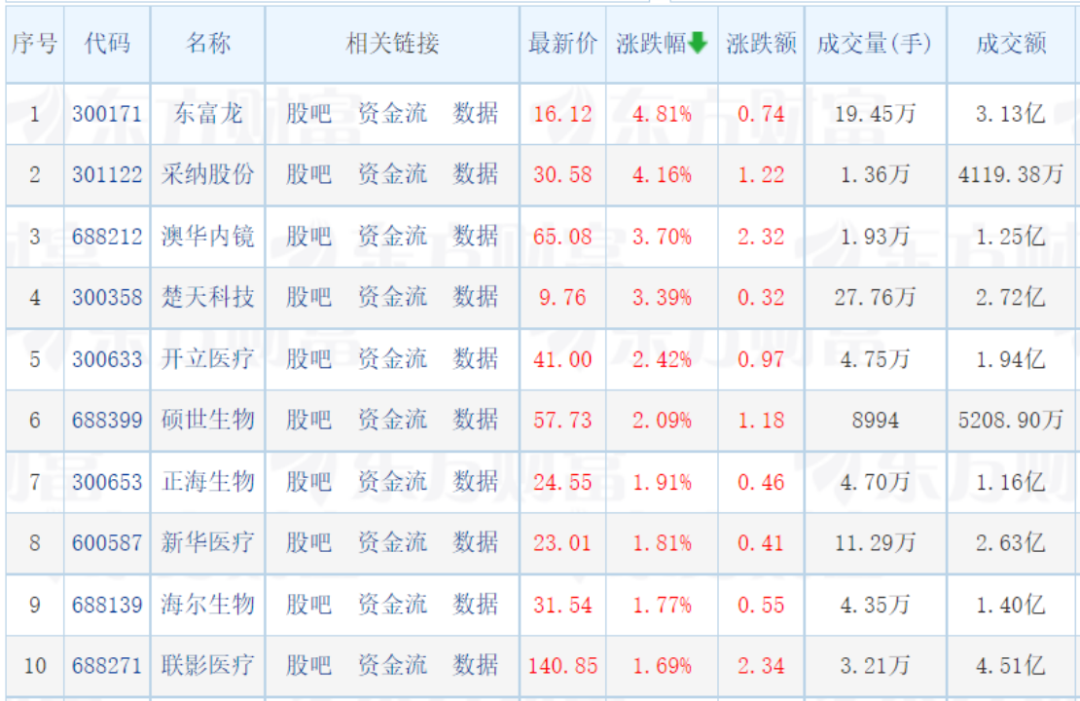This screenshot has width=1080, height=701.
Task: Open 硕世生物 stock detail page
Action: click(x=208, y=420)
